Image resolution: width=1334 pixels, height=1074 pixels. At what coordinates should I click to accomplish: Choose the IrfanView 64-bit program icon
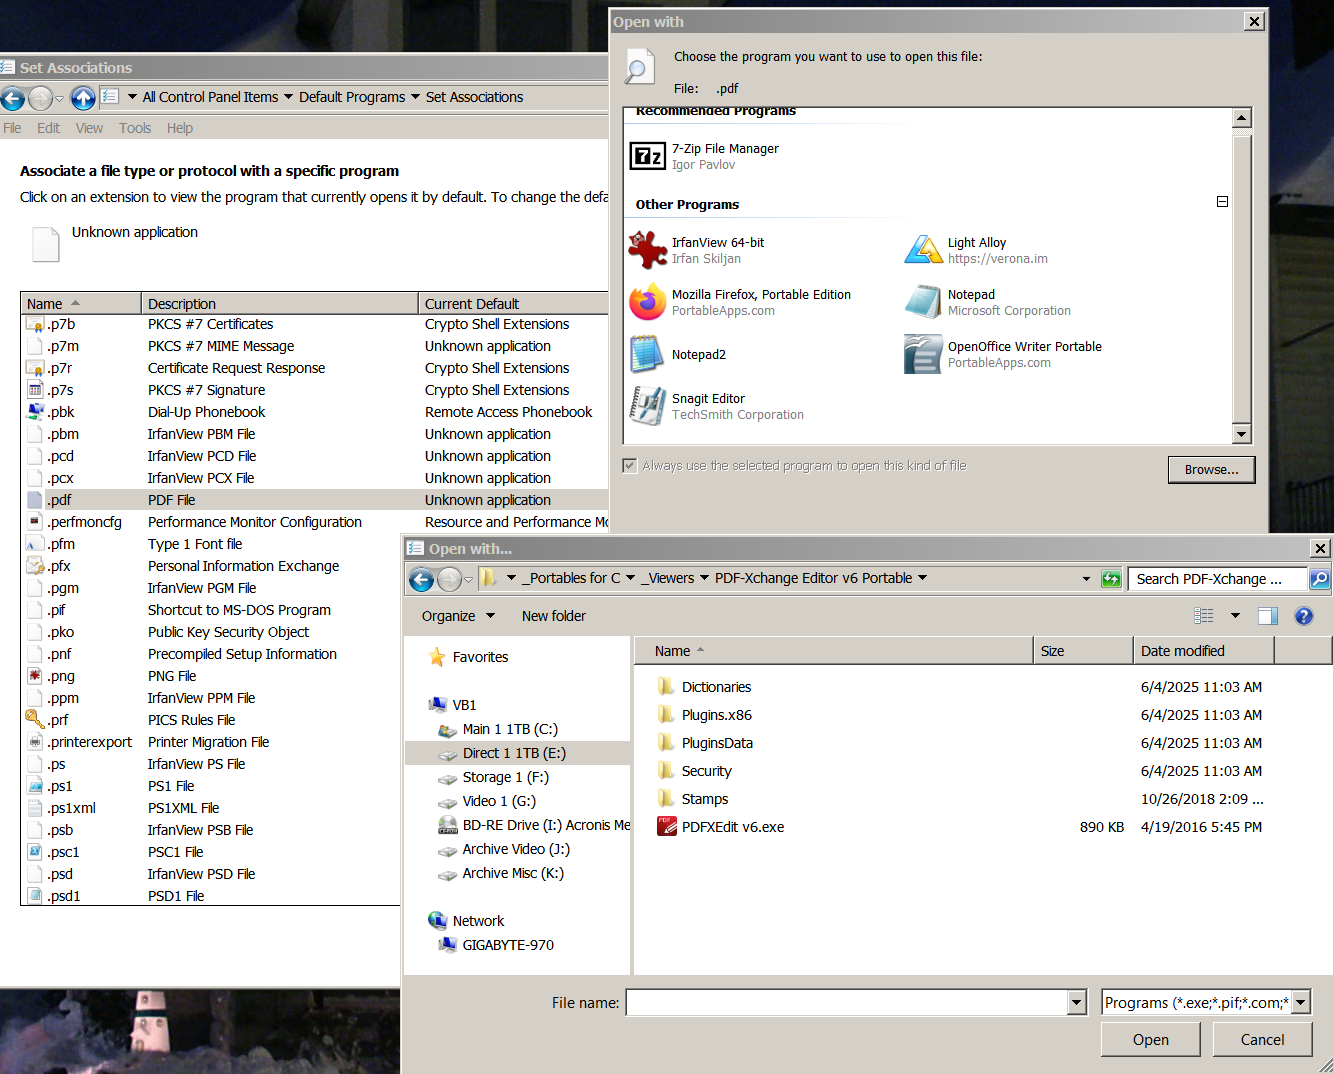647,250
